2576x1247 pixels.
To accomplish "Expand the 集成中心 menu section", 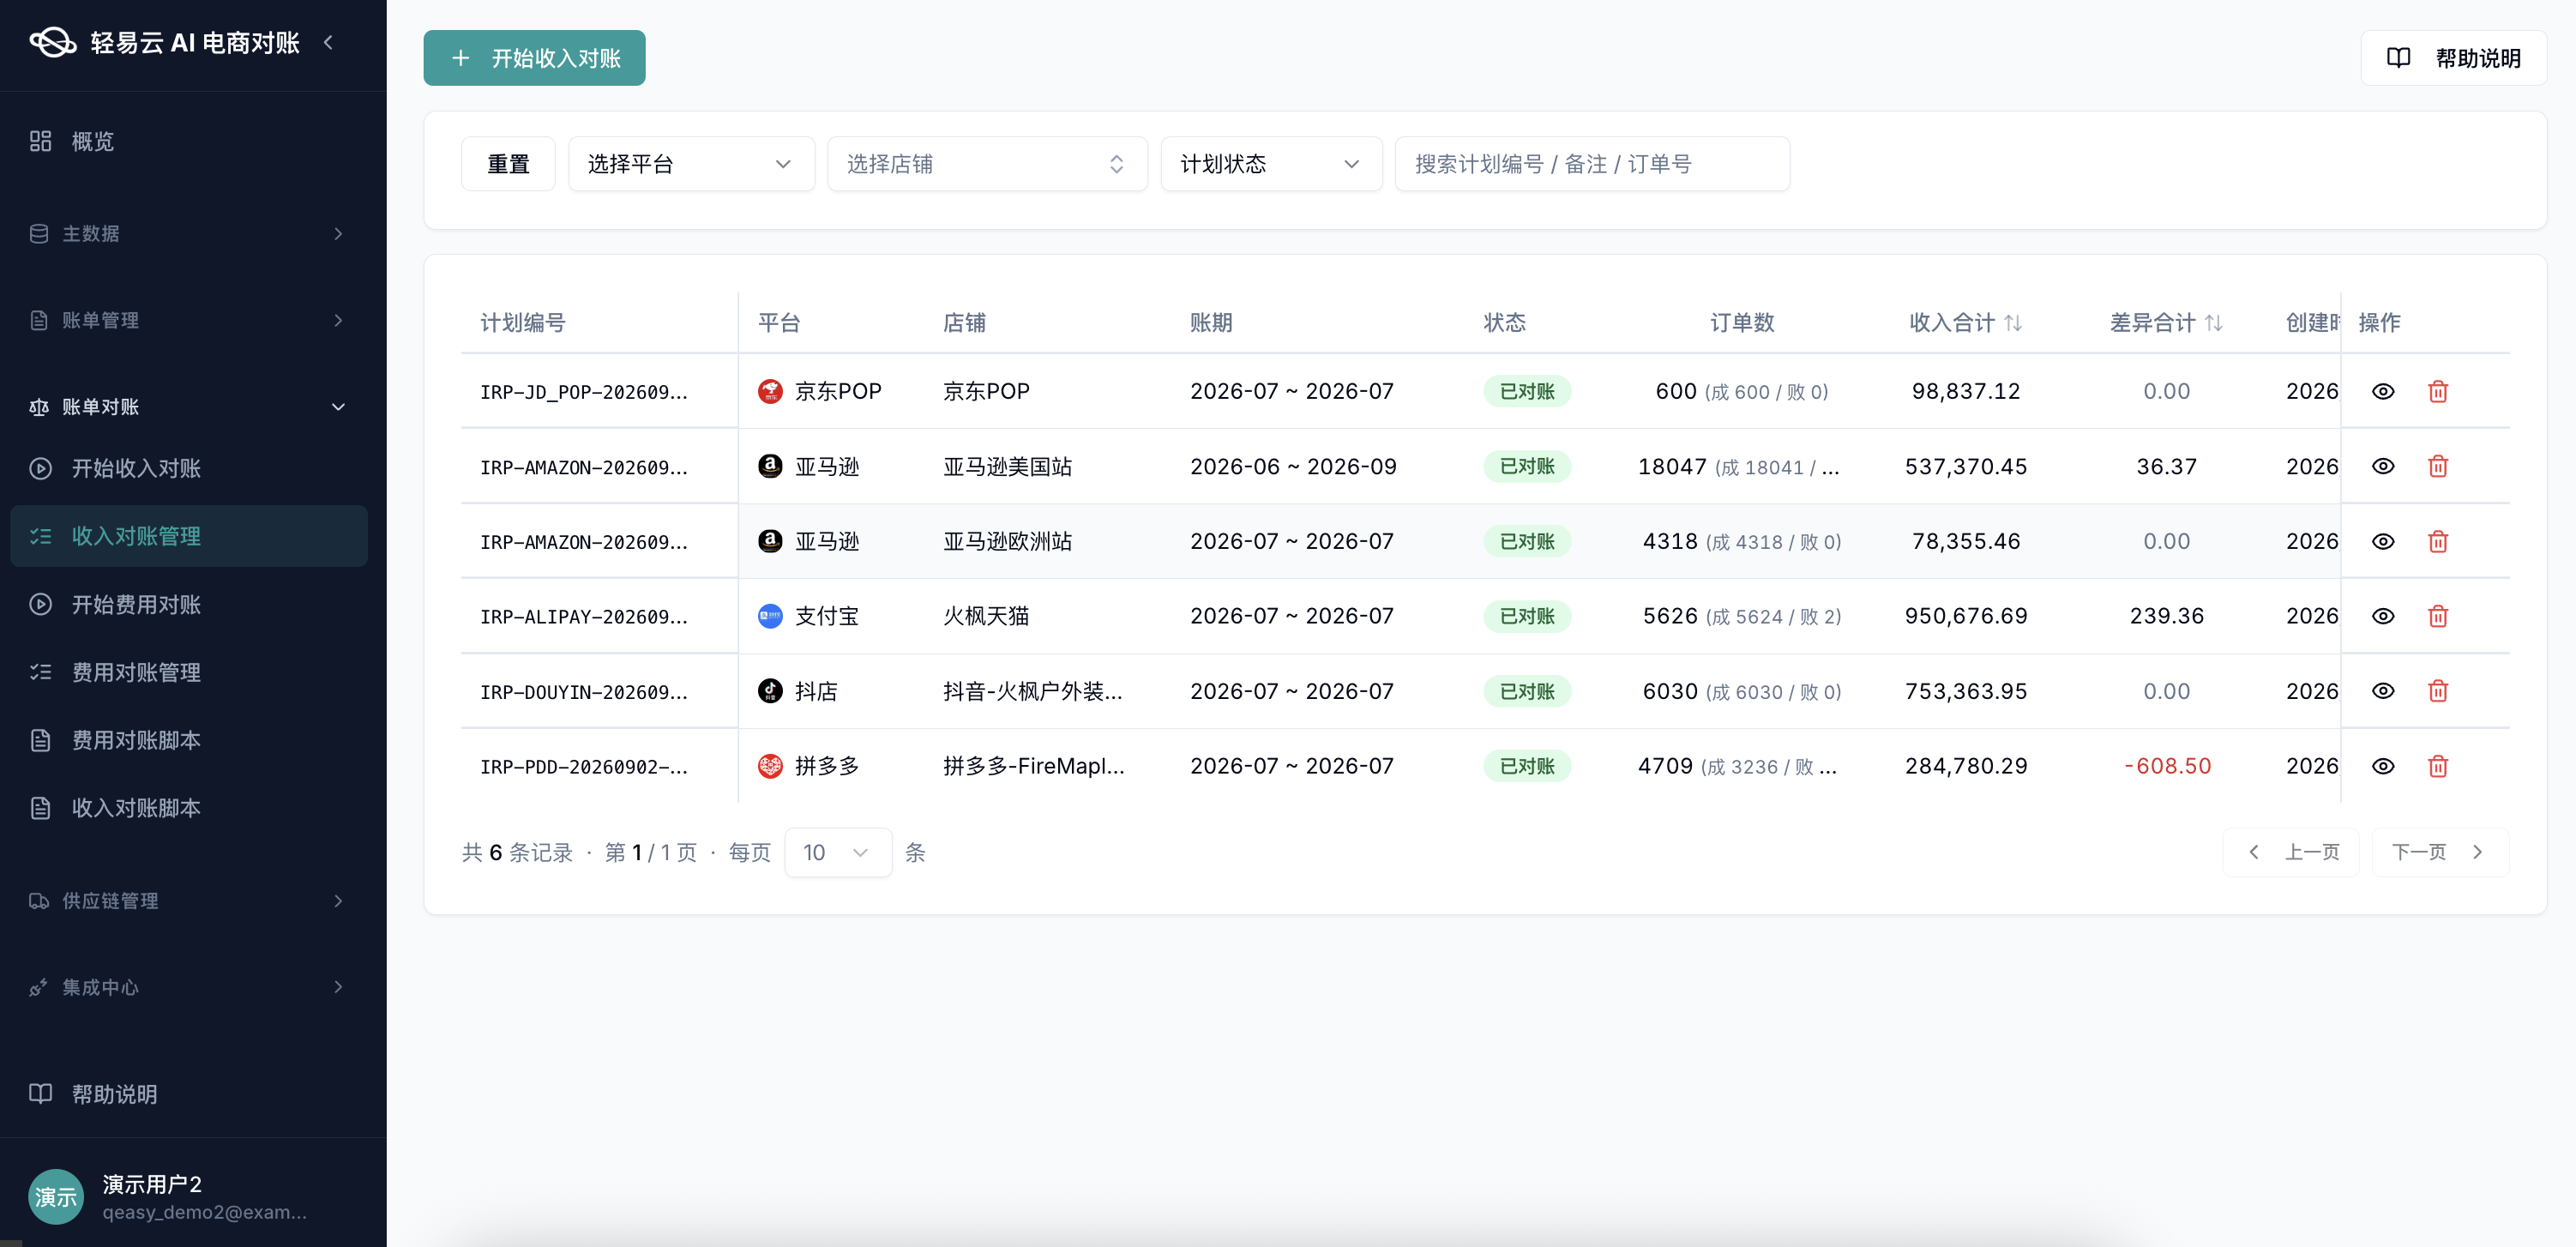I will (189, 987).
